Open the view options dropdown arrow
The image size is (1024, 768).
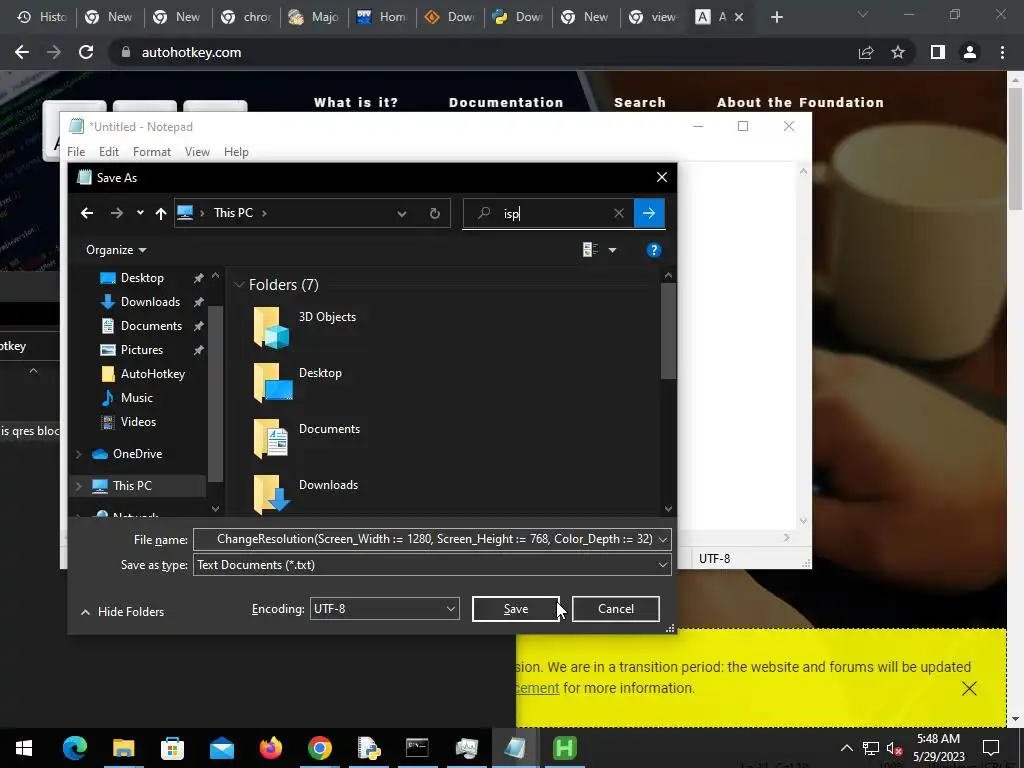point(613,250)
